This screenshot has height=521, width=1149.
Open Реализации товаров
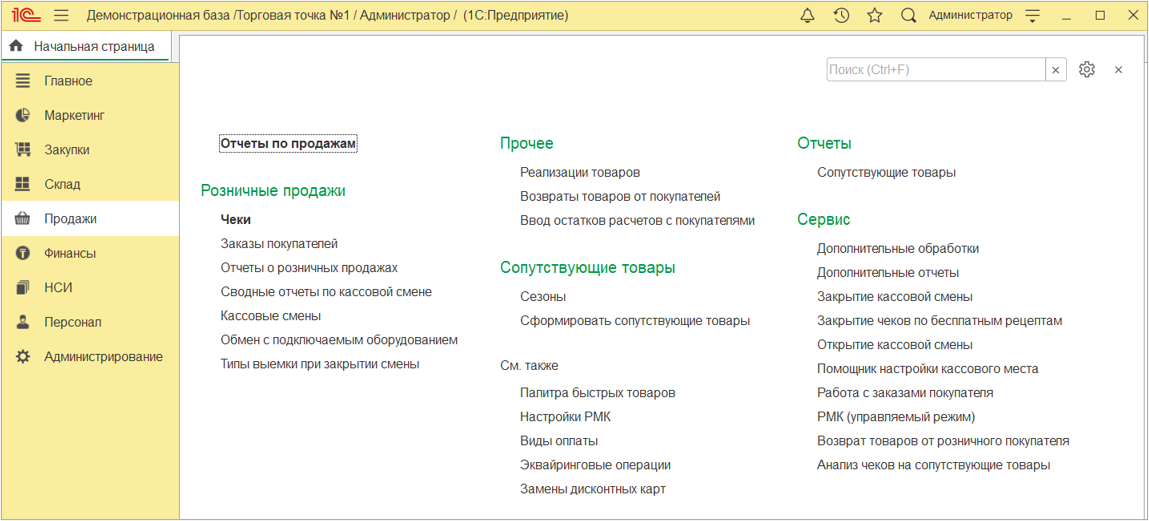coord(580,173)
